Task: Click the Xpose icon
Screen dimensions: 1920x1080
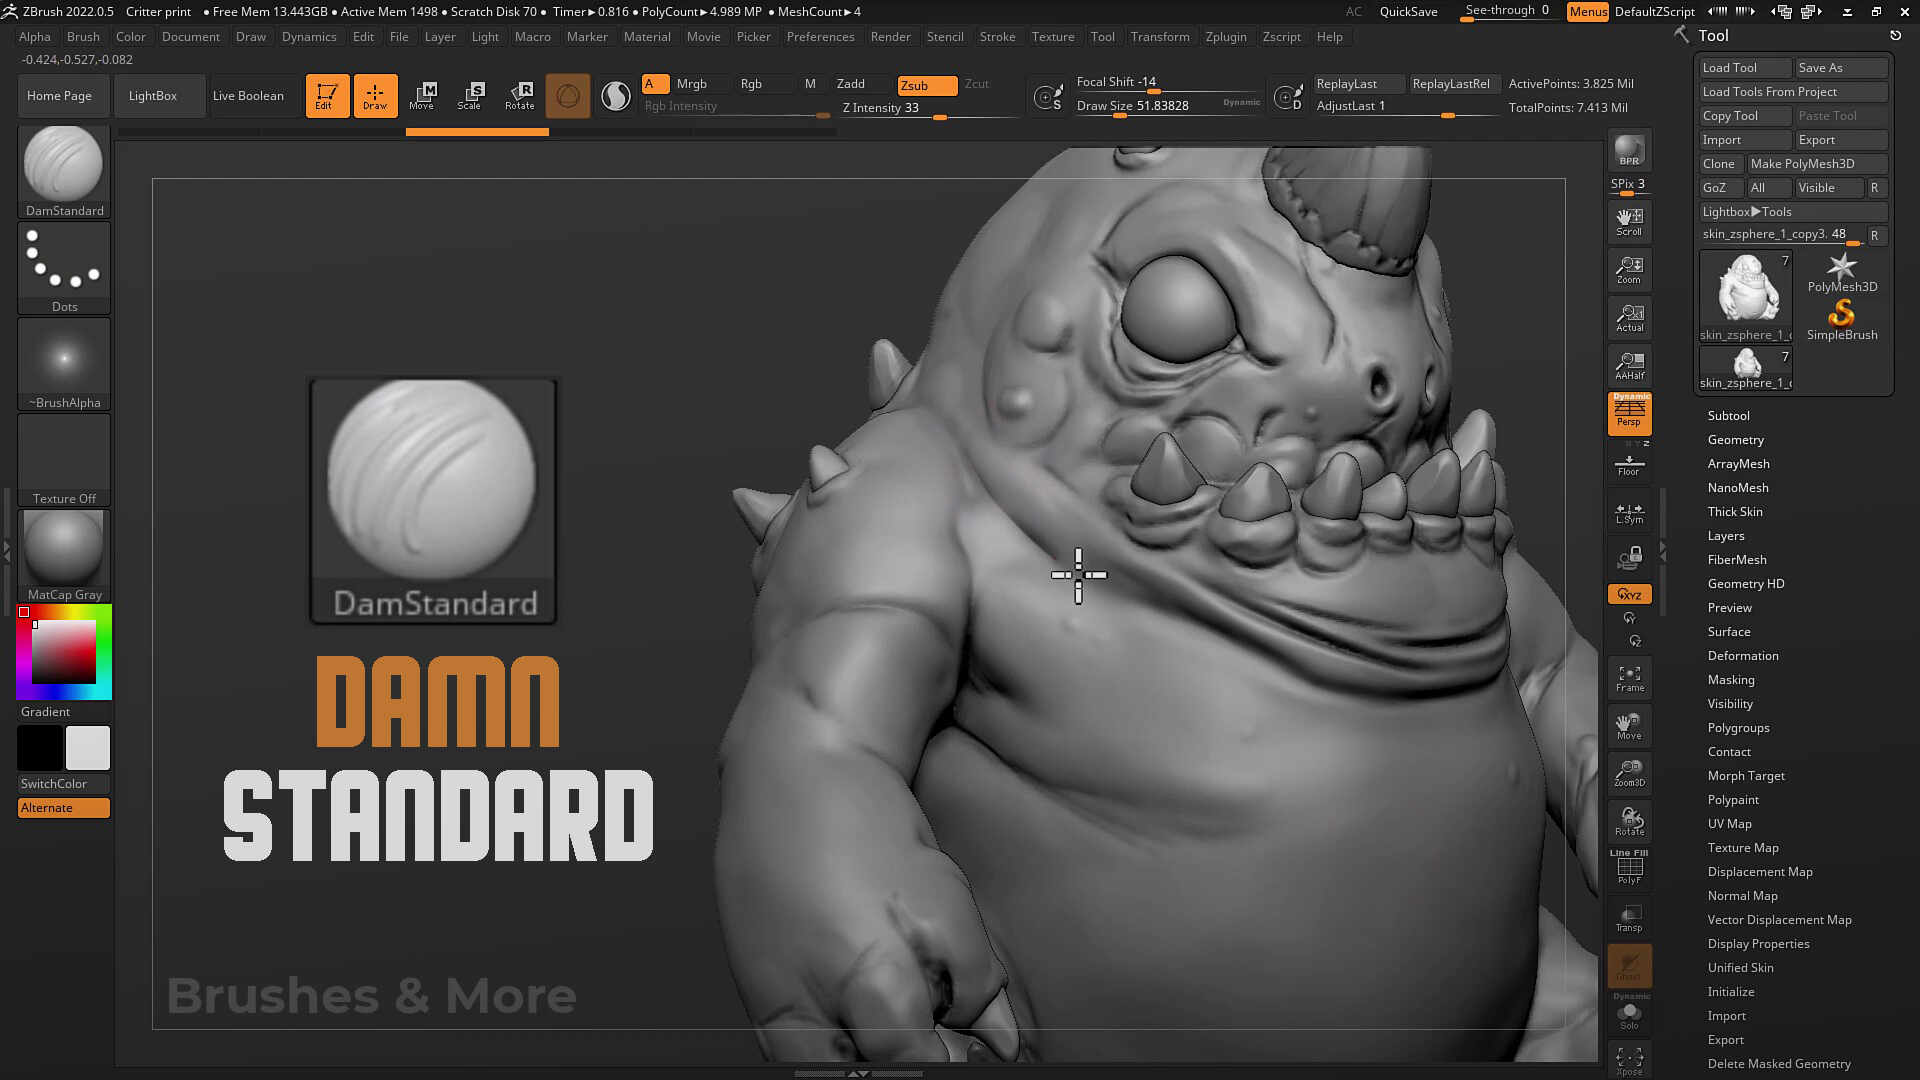Action: pos(1629,1060)
